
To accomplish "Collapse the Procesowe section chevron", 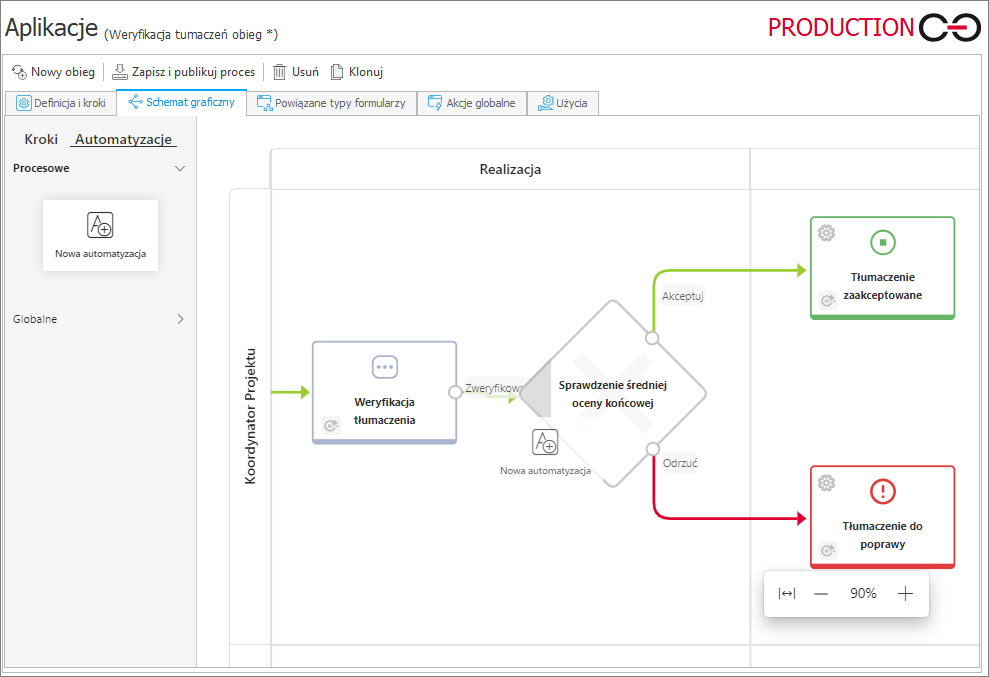I will (x=180, y=169).
